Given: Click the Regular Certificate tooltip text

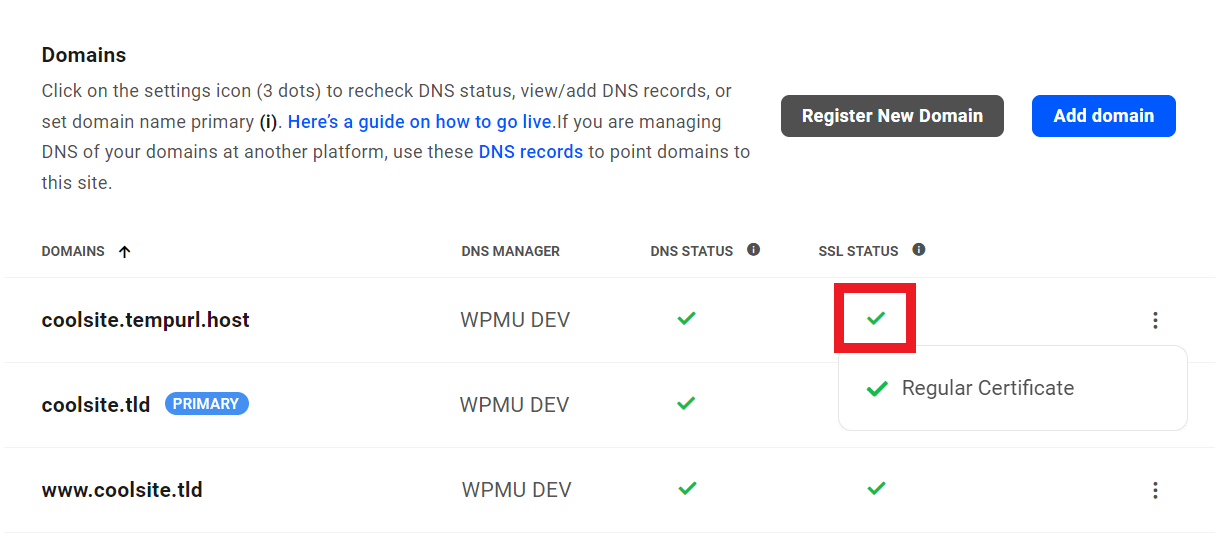Looking at the screenshot, I should 988,388.
